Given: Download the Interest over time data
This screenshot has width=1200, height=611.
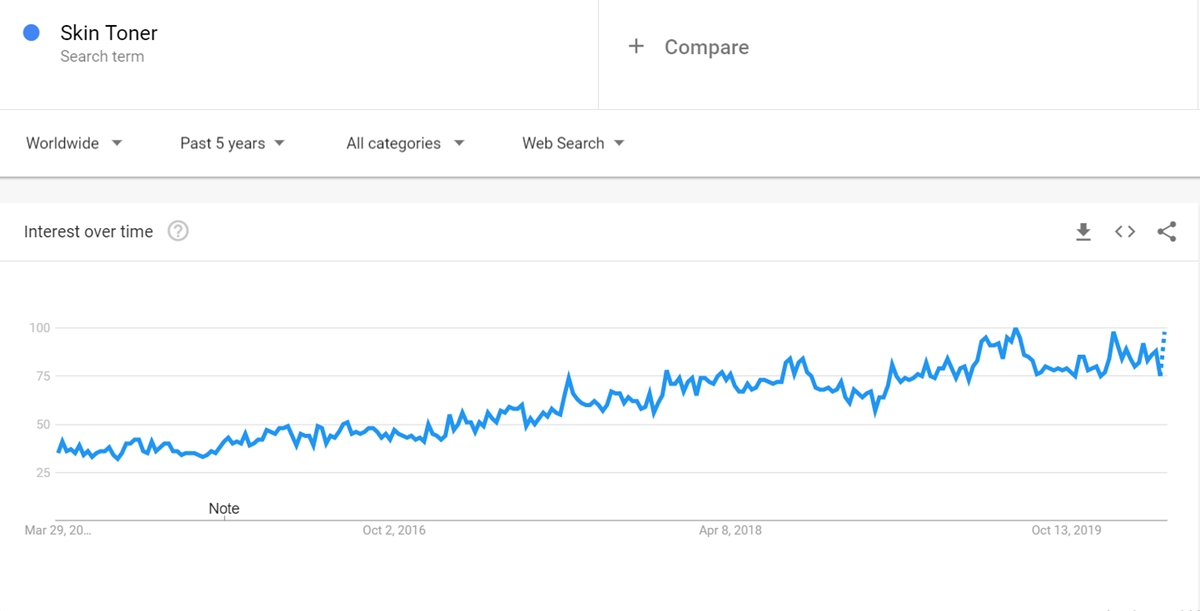Looking at the screenshot, I should pyautogui.click(x=1083, y=232).
